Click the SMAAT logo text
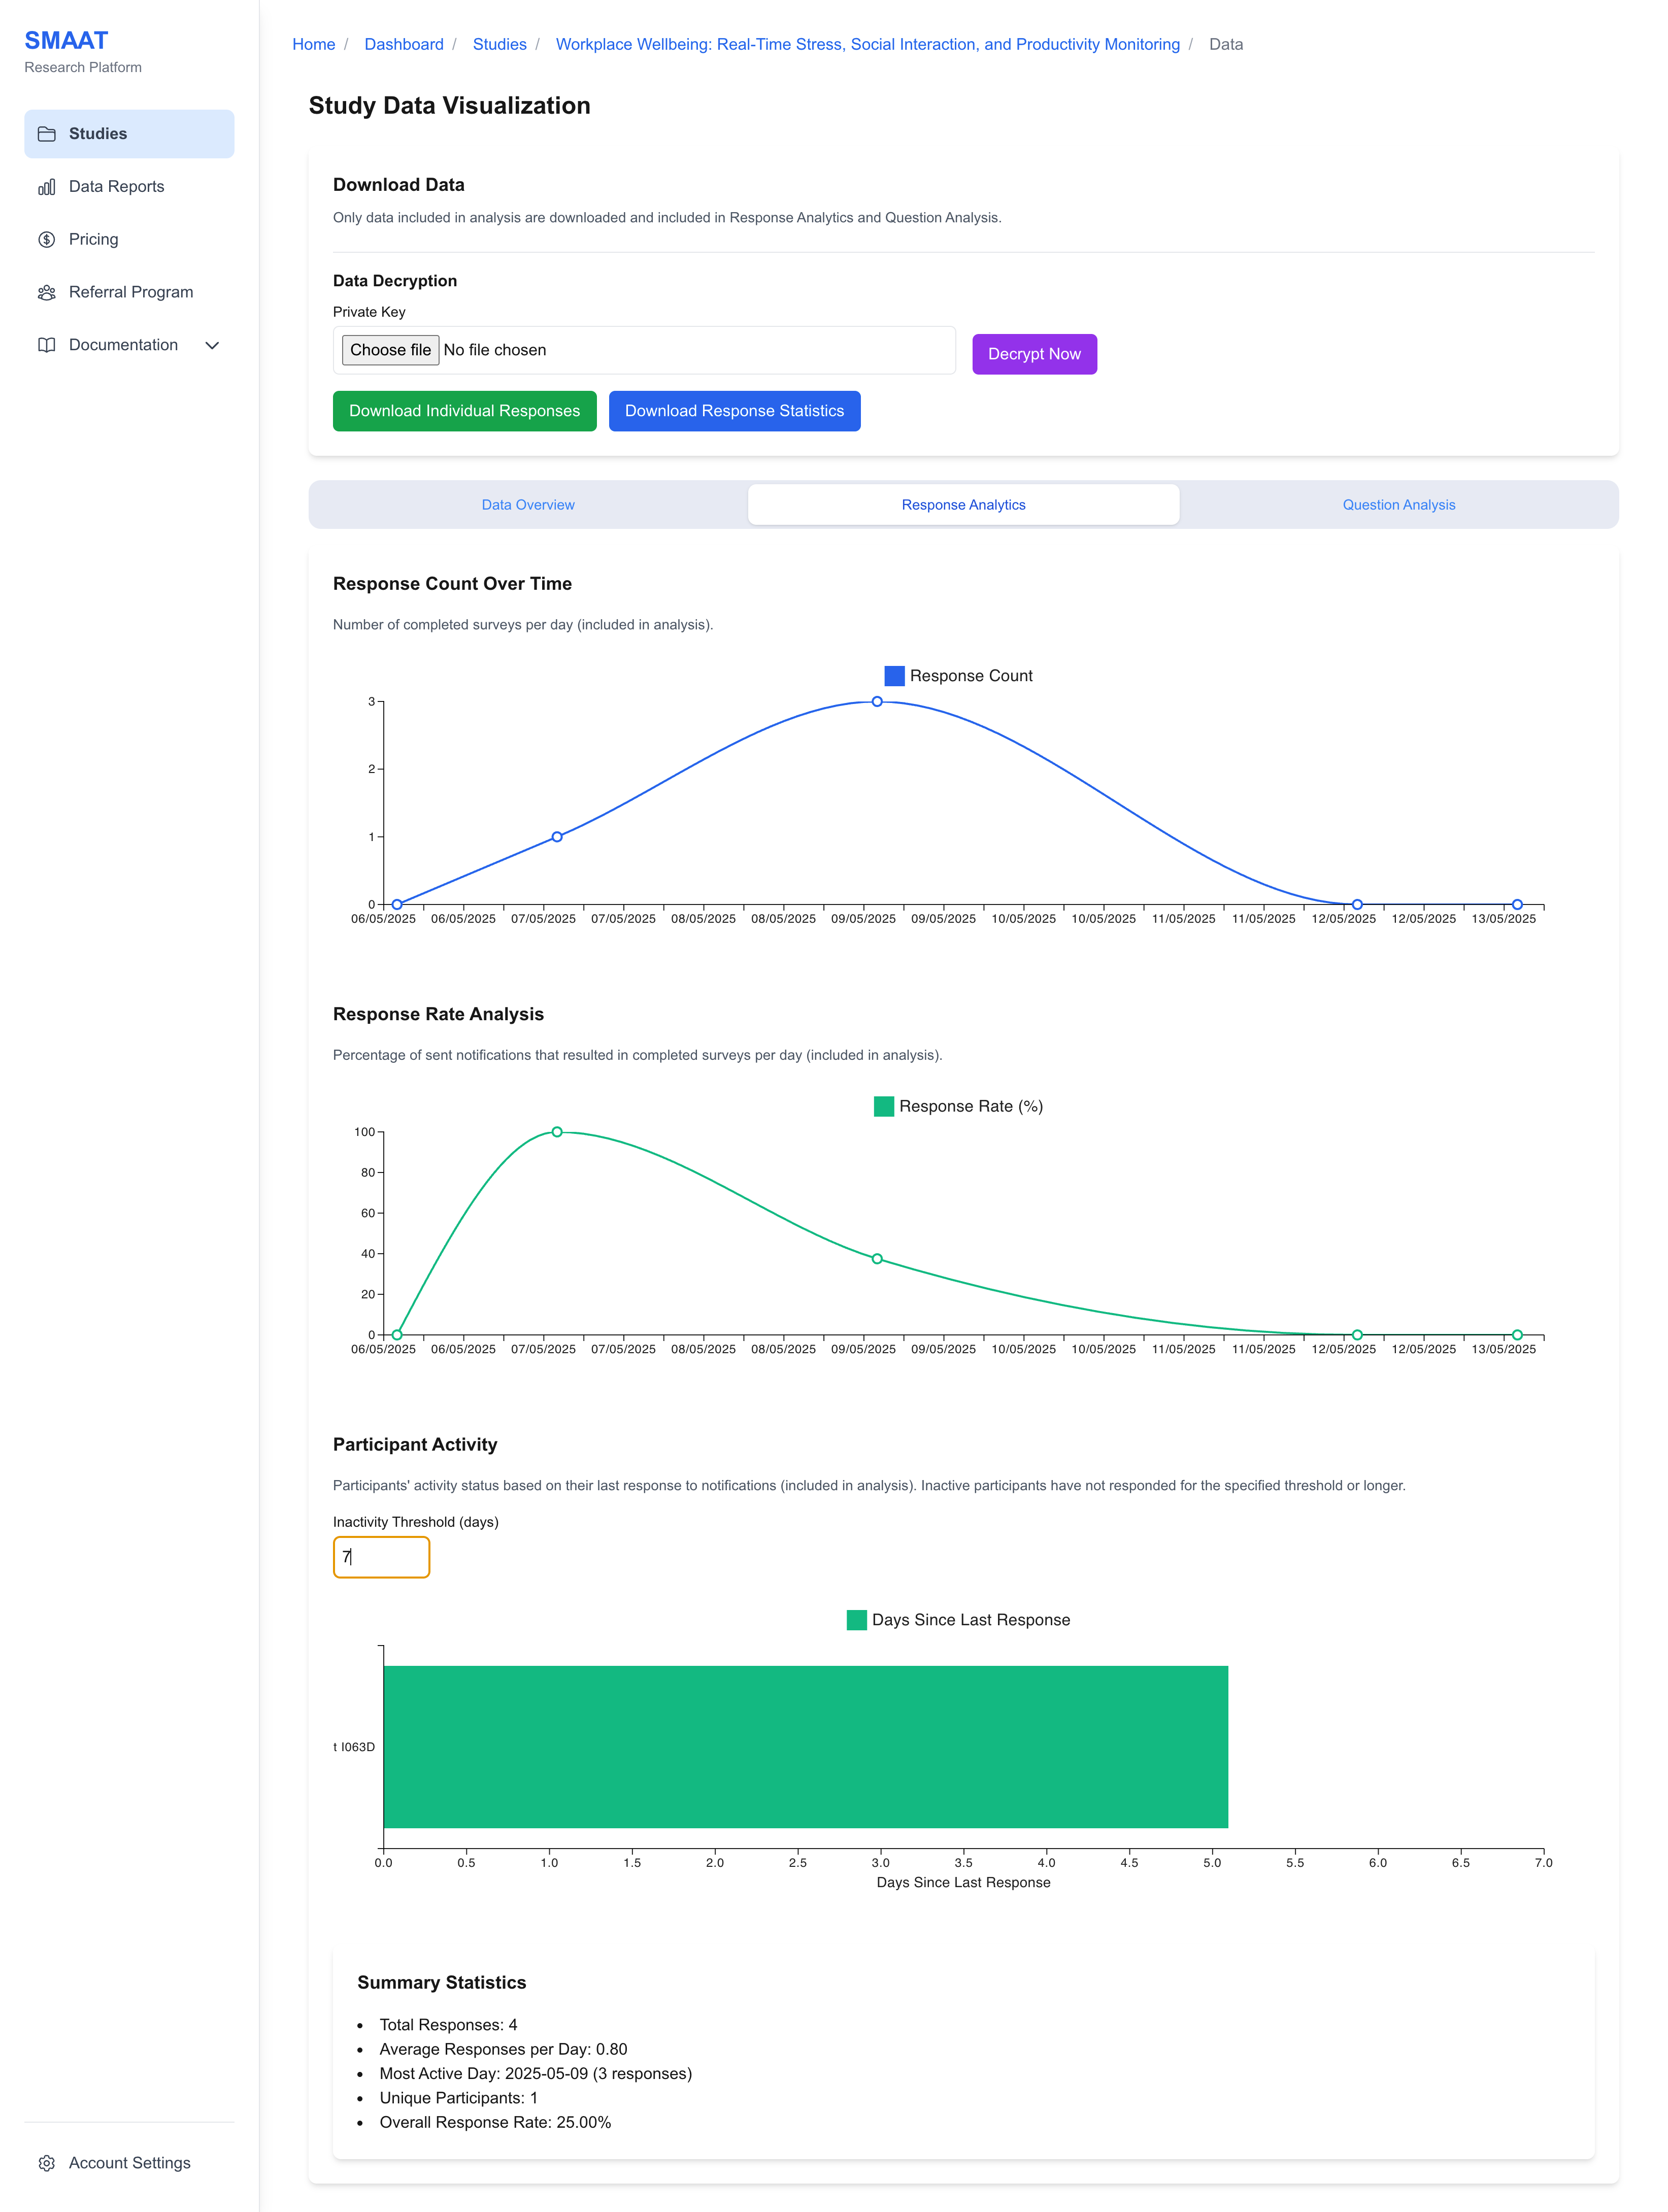 click(x=67, y=40)
